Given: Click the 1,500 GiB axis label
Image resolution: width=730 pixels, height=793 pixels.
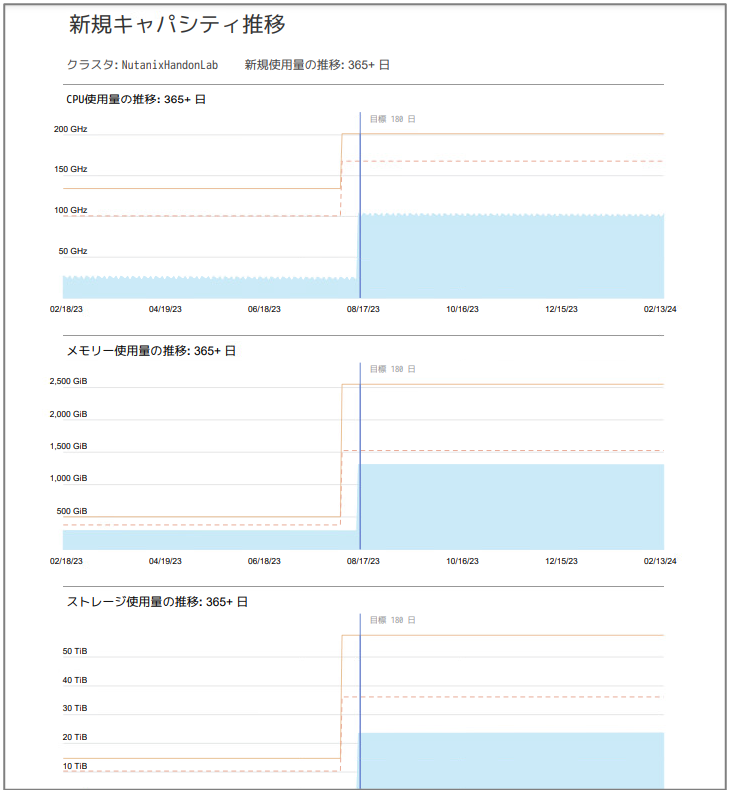Looking at the screenshot, I should point(68,446).
